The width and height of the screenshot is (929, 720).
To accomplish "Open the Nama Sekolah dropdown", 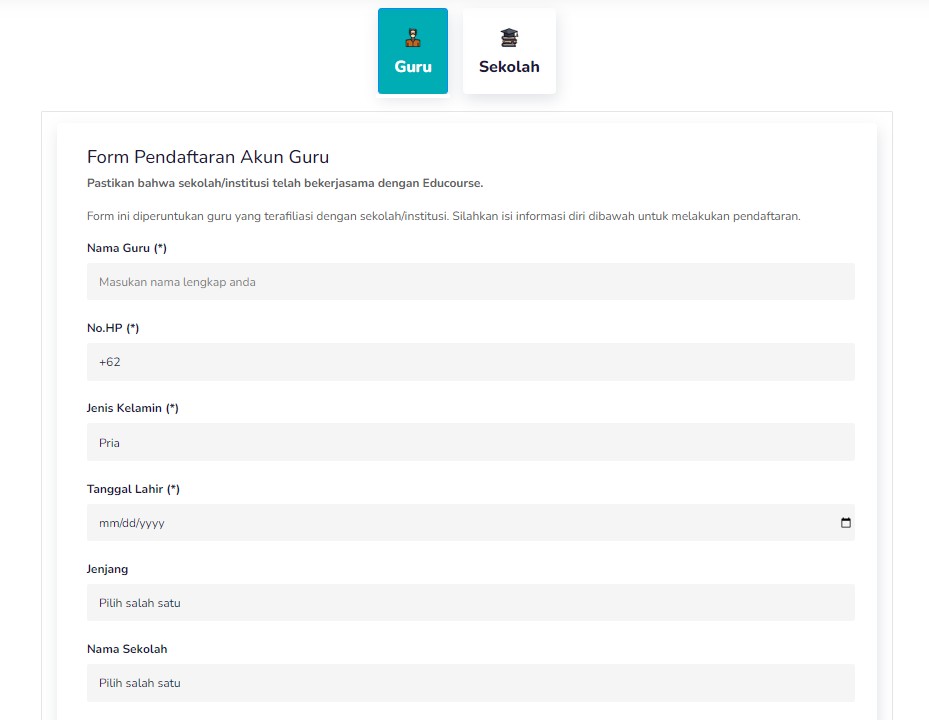I will tap(470, 683).
